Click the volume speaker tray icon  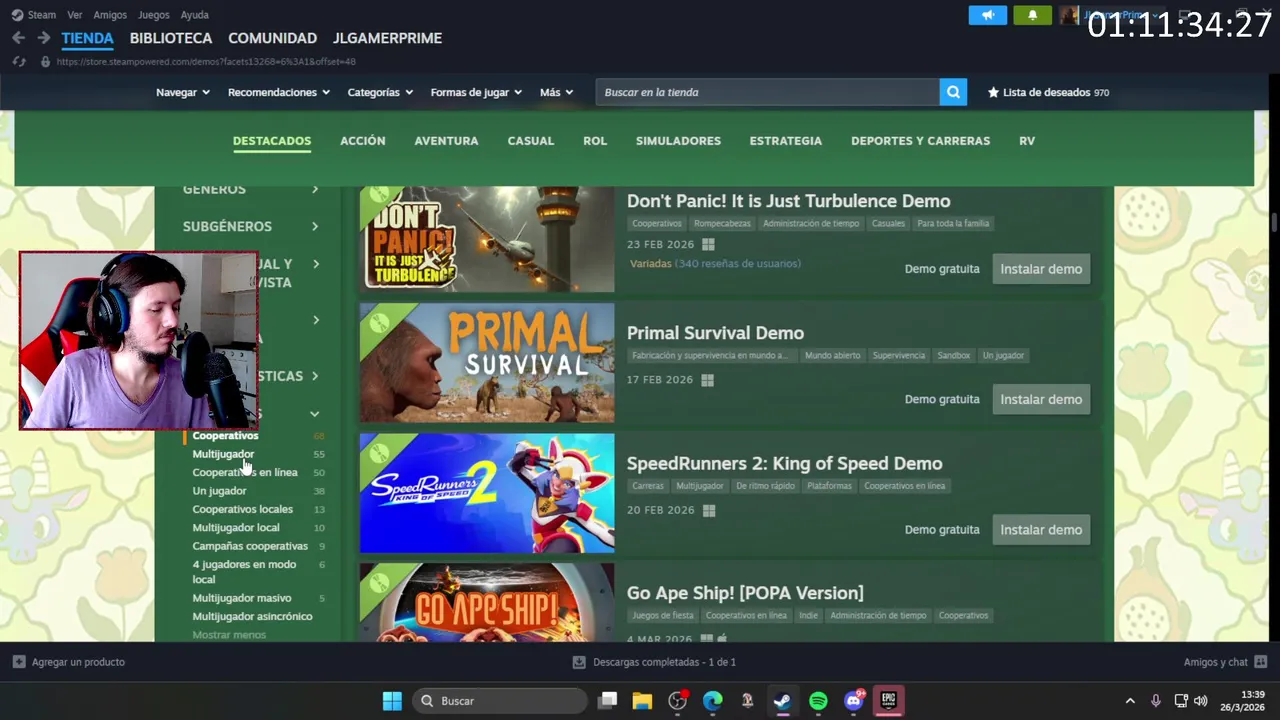[1201, 701]
